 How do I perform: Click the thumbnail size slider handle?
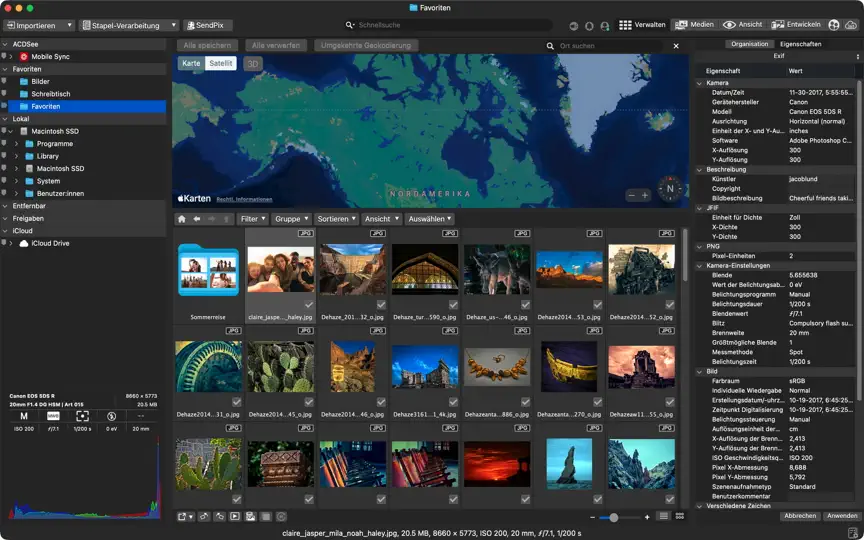click(613, 517)
